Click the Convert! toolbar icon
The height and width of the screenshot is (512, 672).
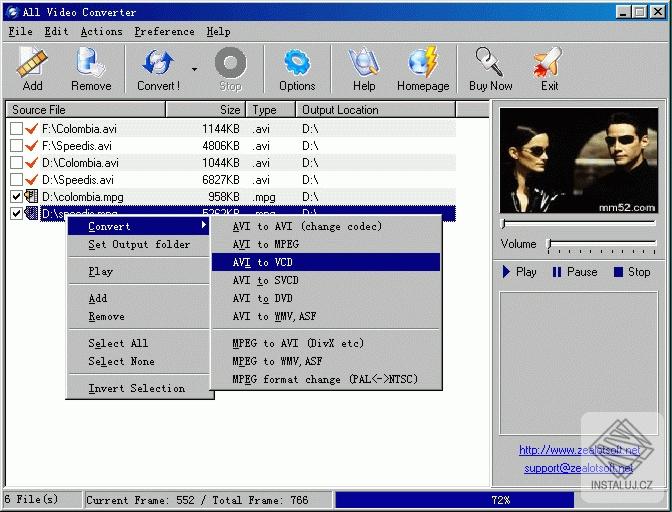click(x=158, y=69)
